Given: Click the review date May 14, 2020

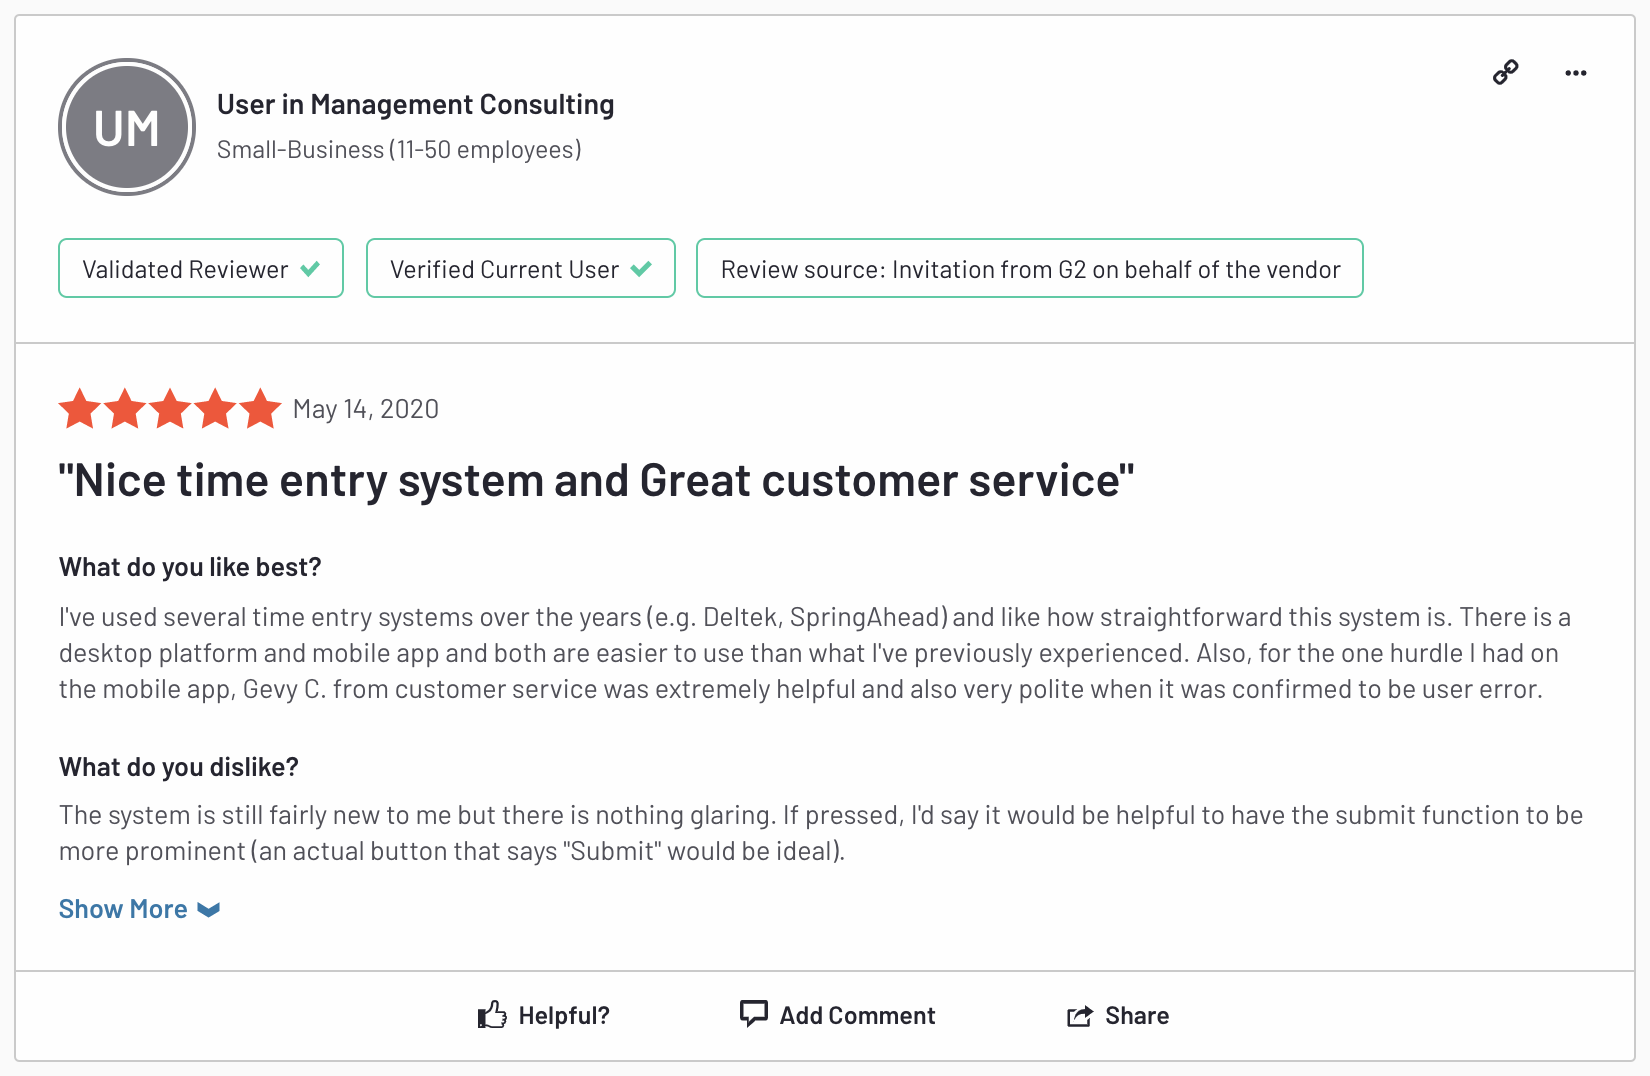Looking at the screenshot, I should [366, 409].
